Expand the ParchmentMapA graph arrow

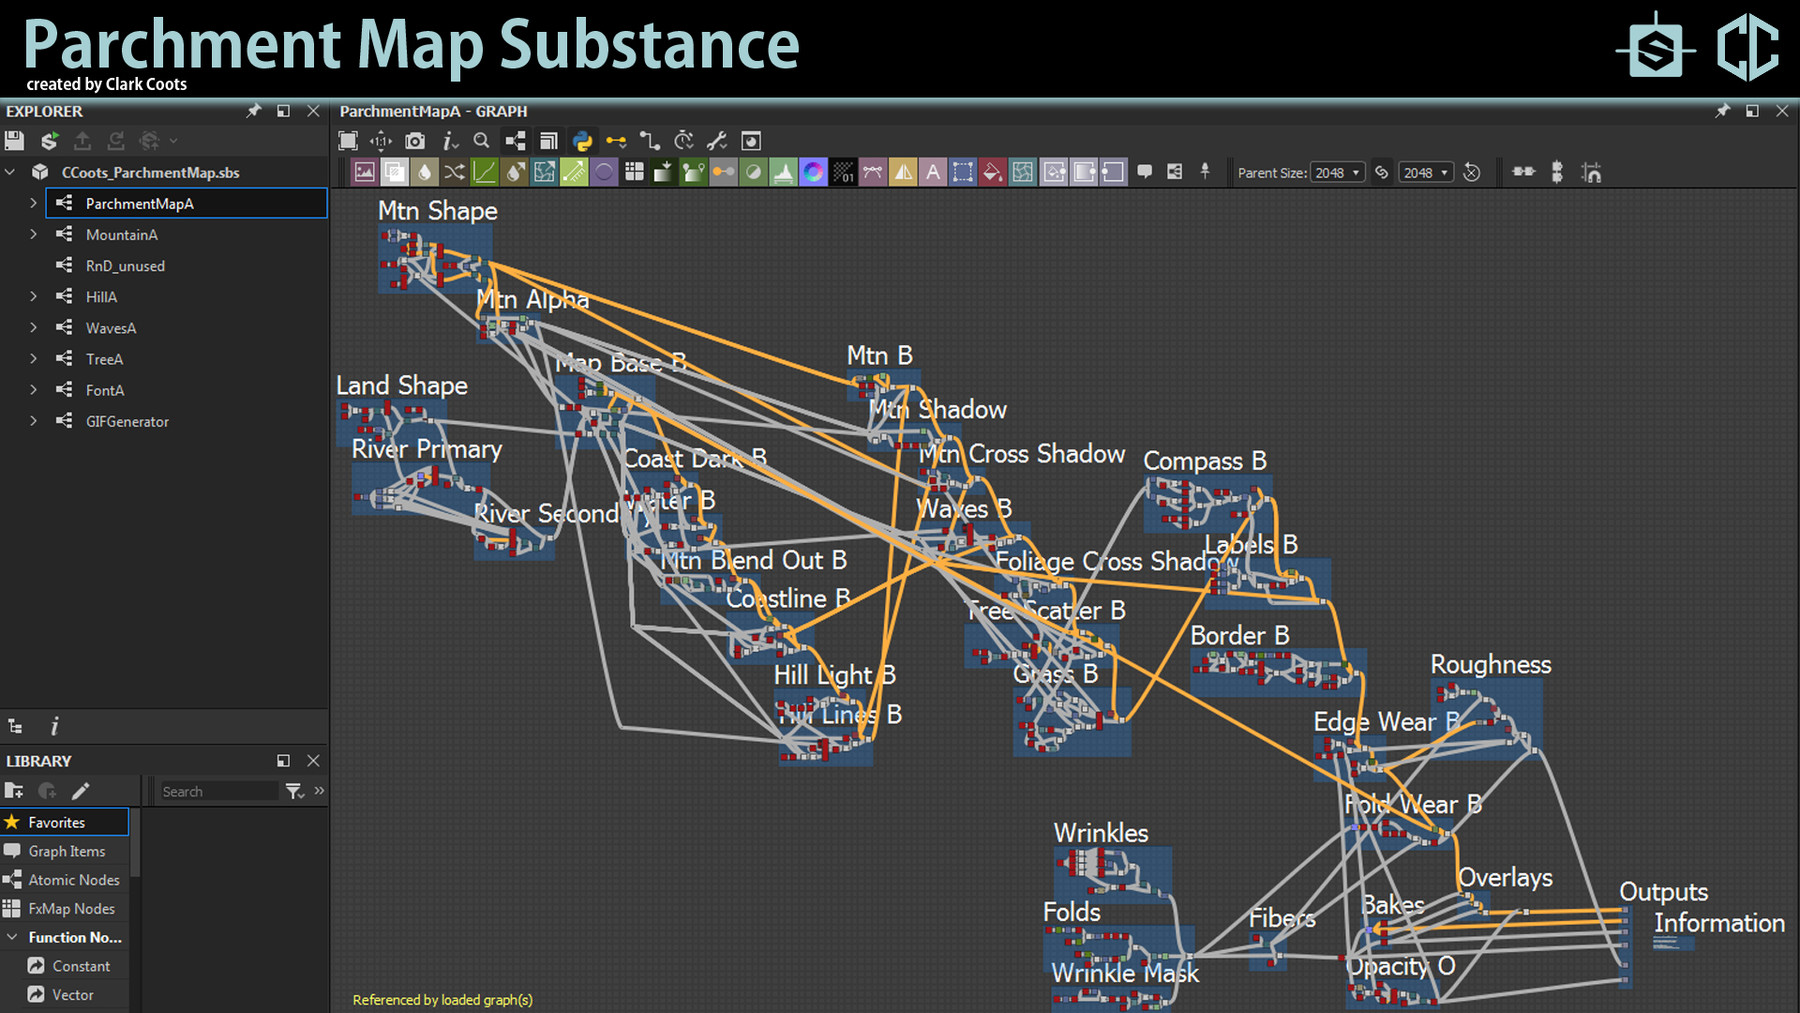tap(33, 203)
